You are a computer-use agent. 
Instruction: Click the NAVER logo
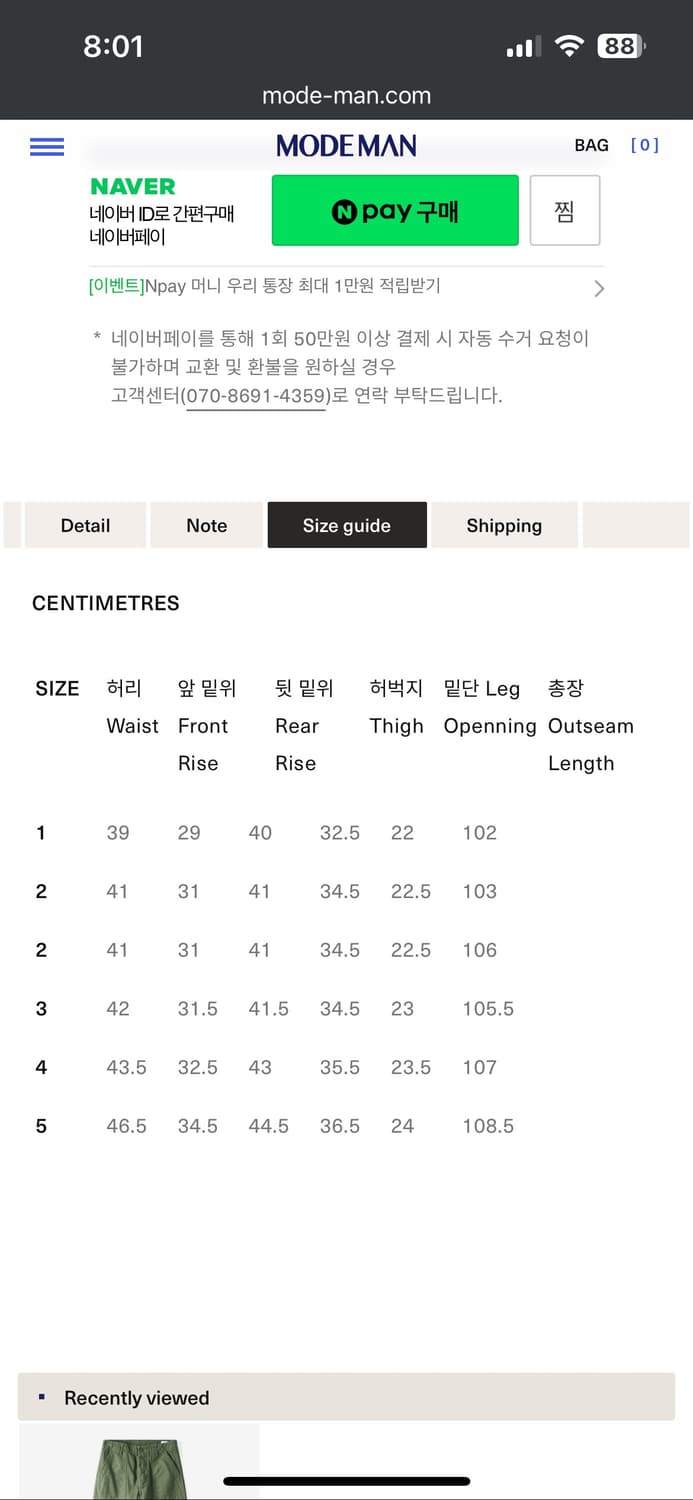point(132,187)
